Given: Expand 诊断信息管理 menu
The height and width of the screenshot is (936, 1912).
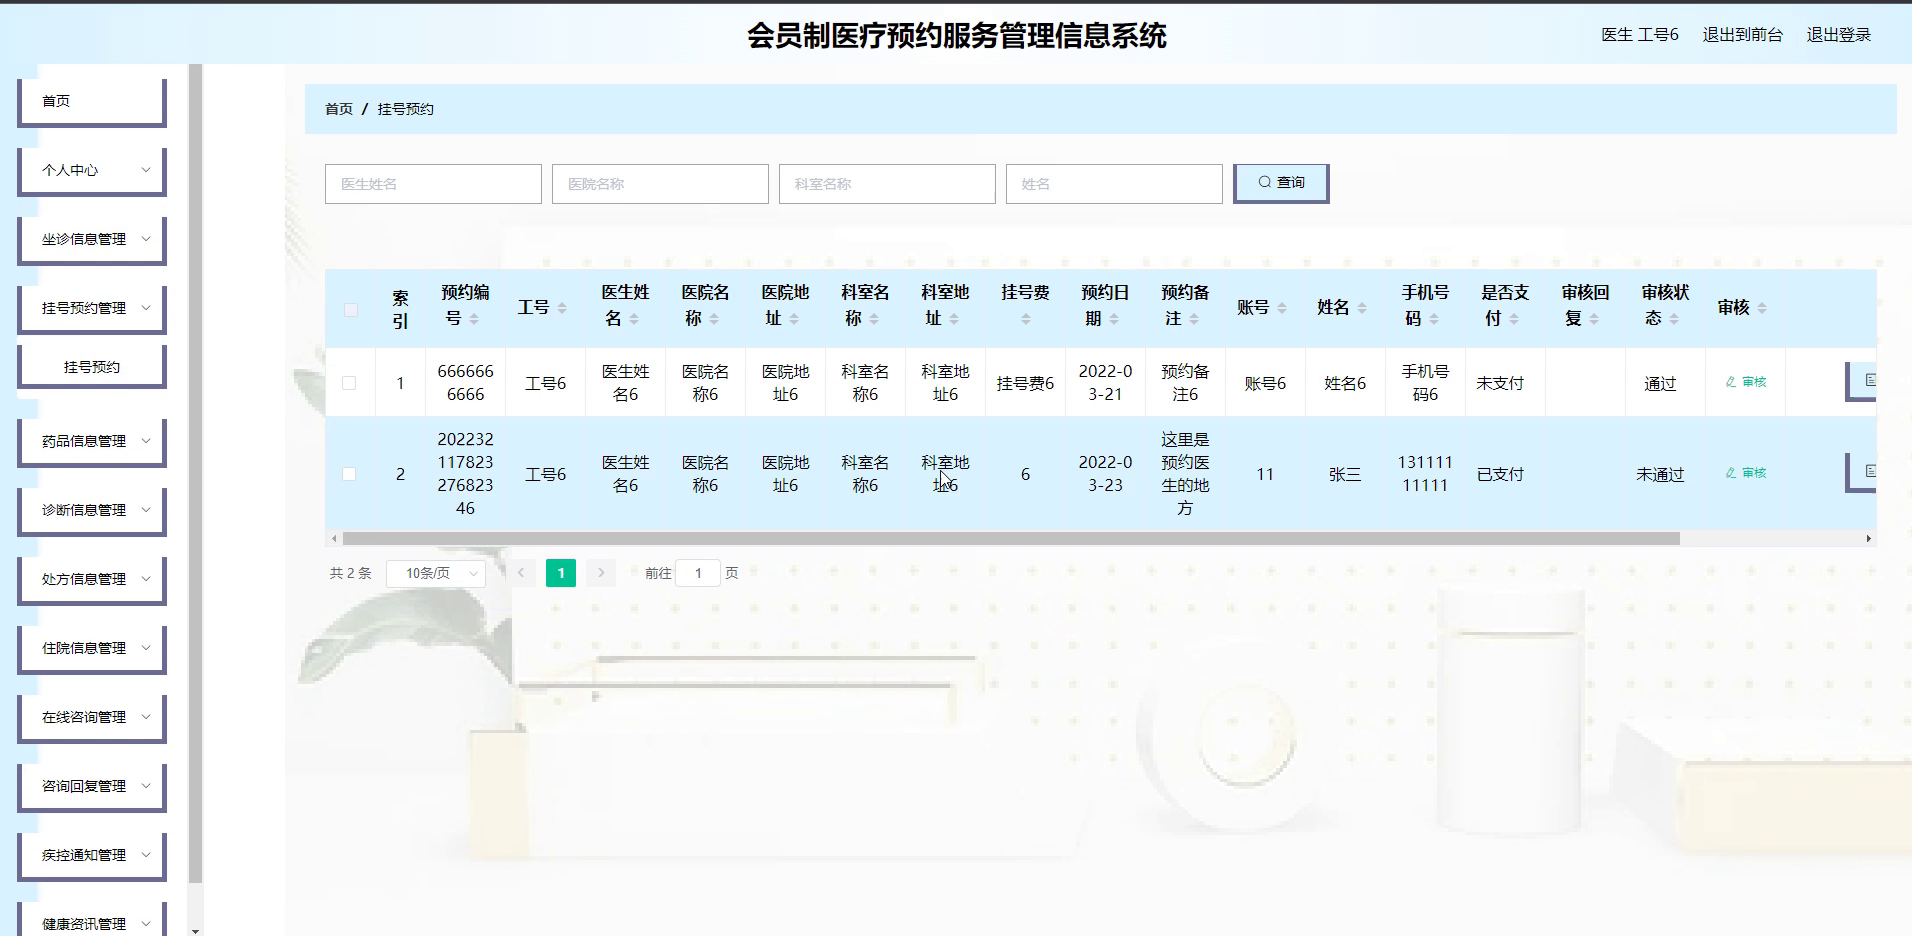Looking at the screenshot, I should (x=92, y=510).
